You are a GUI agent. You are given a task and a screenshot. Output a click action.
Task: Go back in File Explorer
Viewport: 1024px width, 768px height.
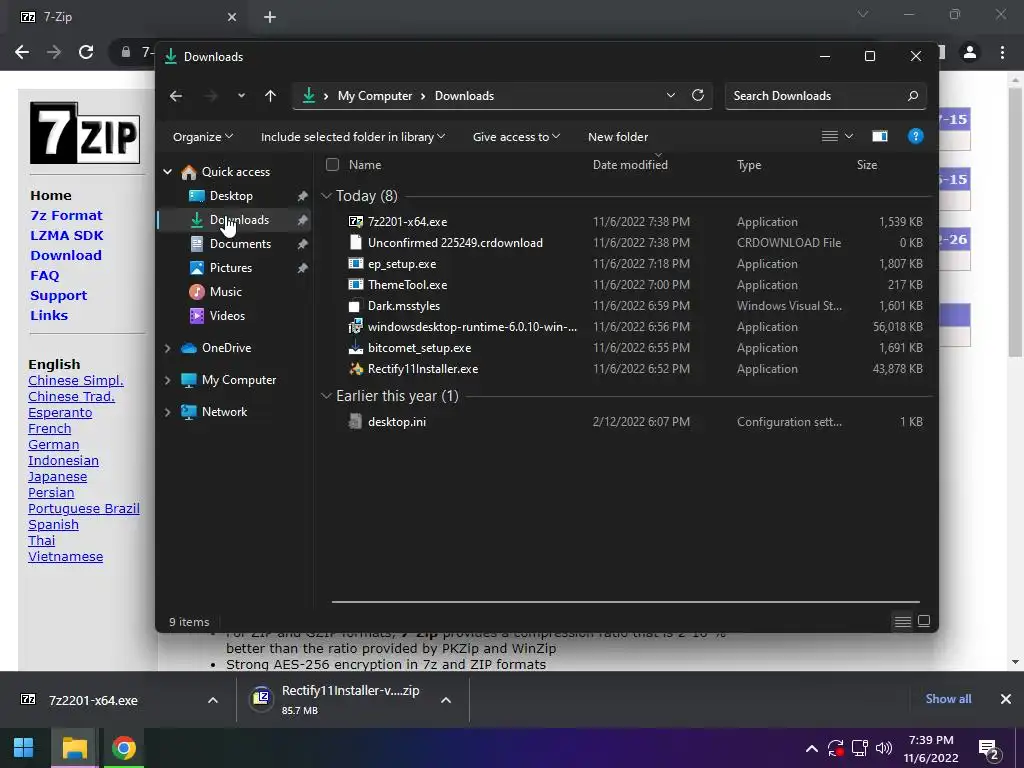pos(176,96)
